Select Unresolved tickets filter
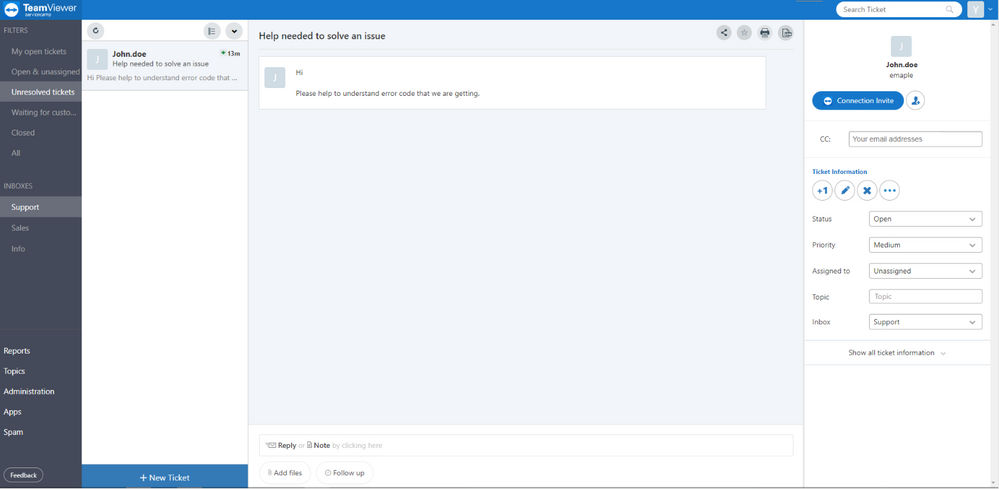Image resolution: width=999 pixels, height=489 pixels. 41,92
